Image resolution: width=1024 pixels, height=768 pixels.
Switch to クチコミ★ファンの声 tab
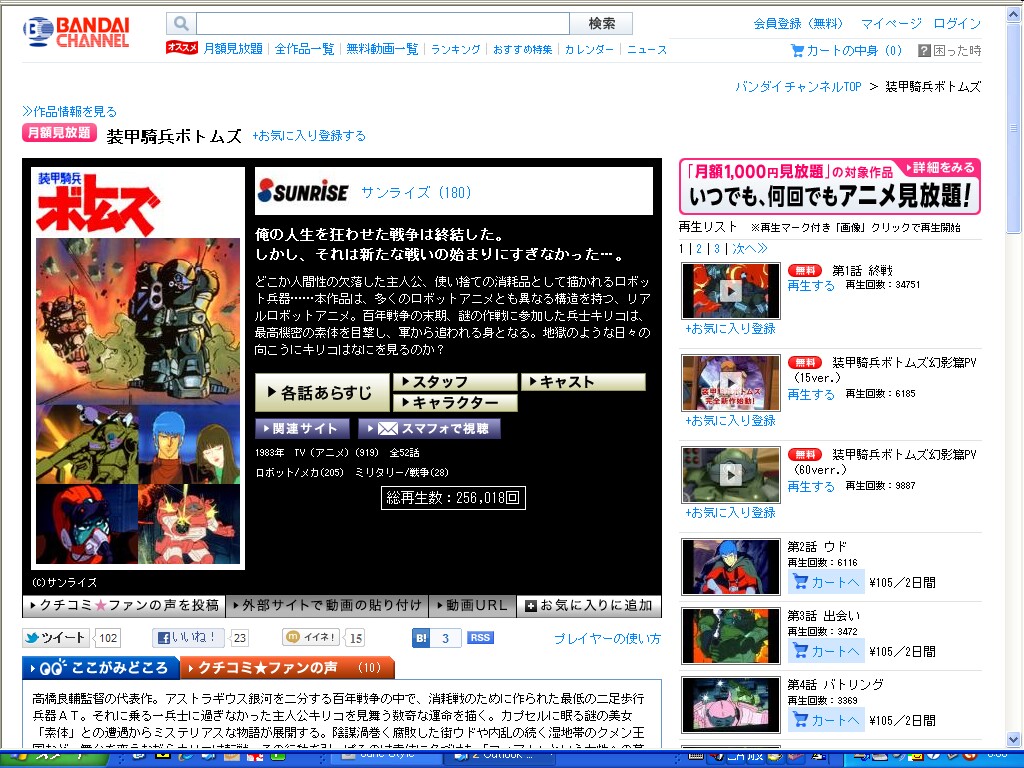coord(286,667)
